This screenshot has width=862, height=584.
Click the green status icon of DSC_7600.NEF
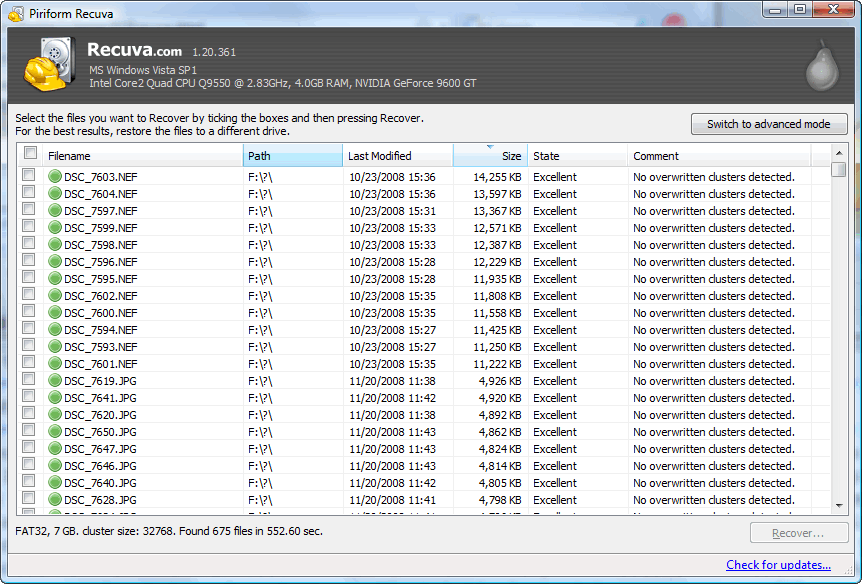tap(54, 313)
